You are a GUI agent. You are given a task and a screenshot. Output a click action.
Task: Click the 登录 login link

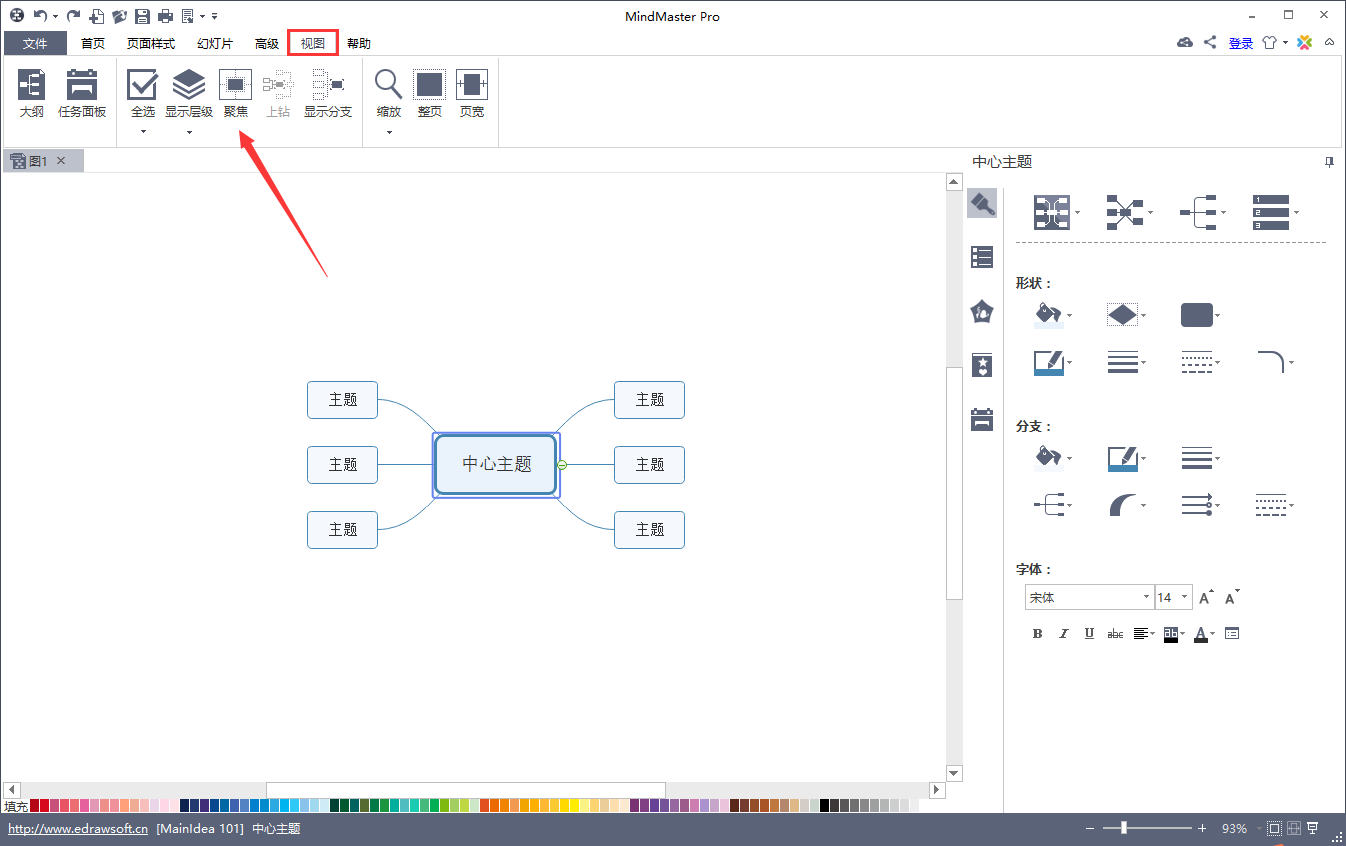tap(1241, 43)
